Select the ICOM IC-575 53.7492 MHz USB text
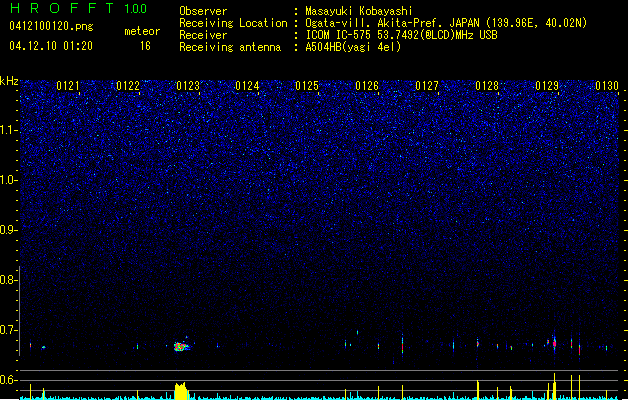Screen dimensions: 629x400 click(401, 35)
